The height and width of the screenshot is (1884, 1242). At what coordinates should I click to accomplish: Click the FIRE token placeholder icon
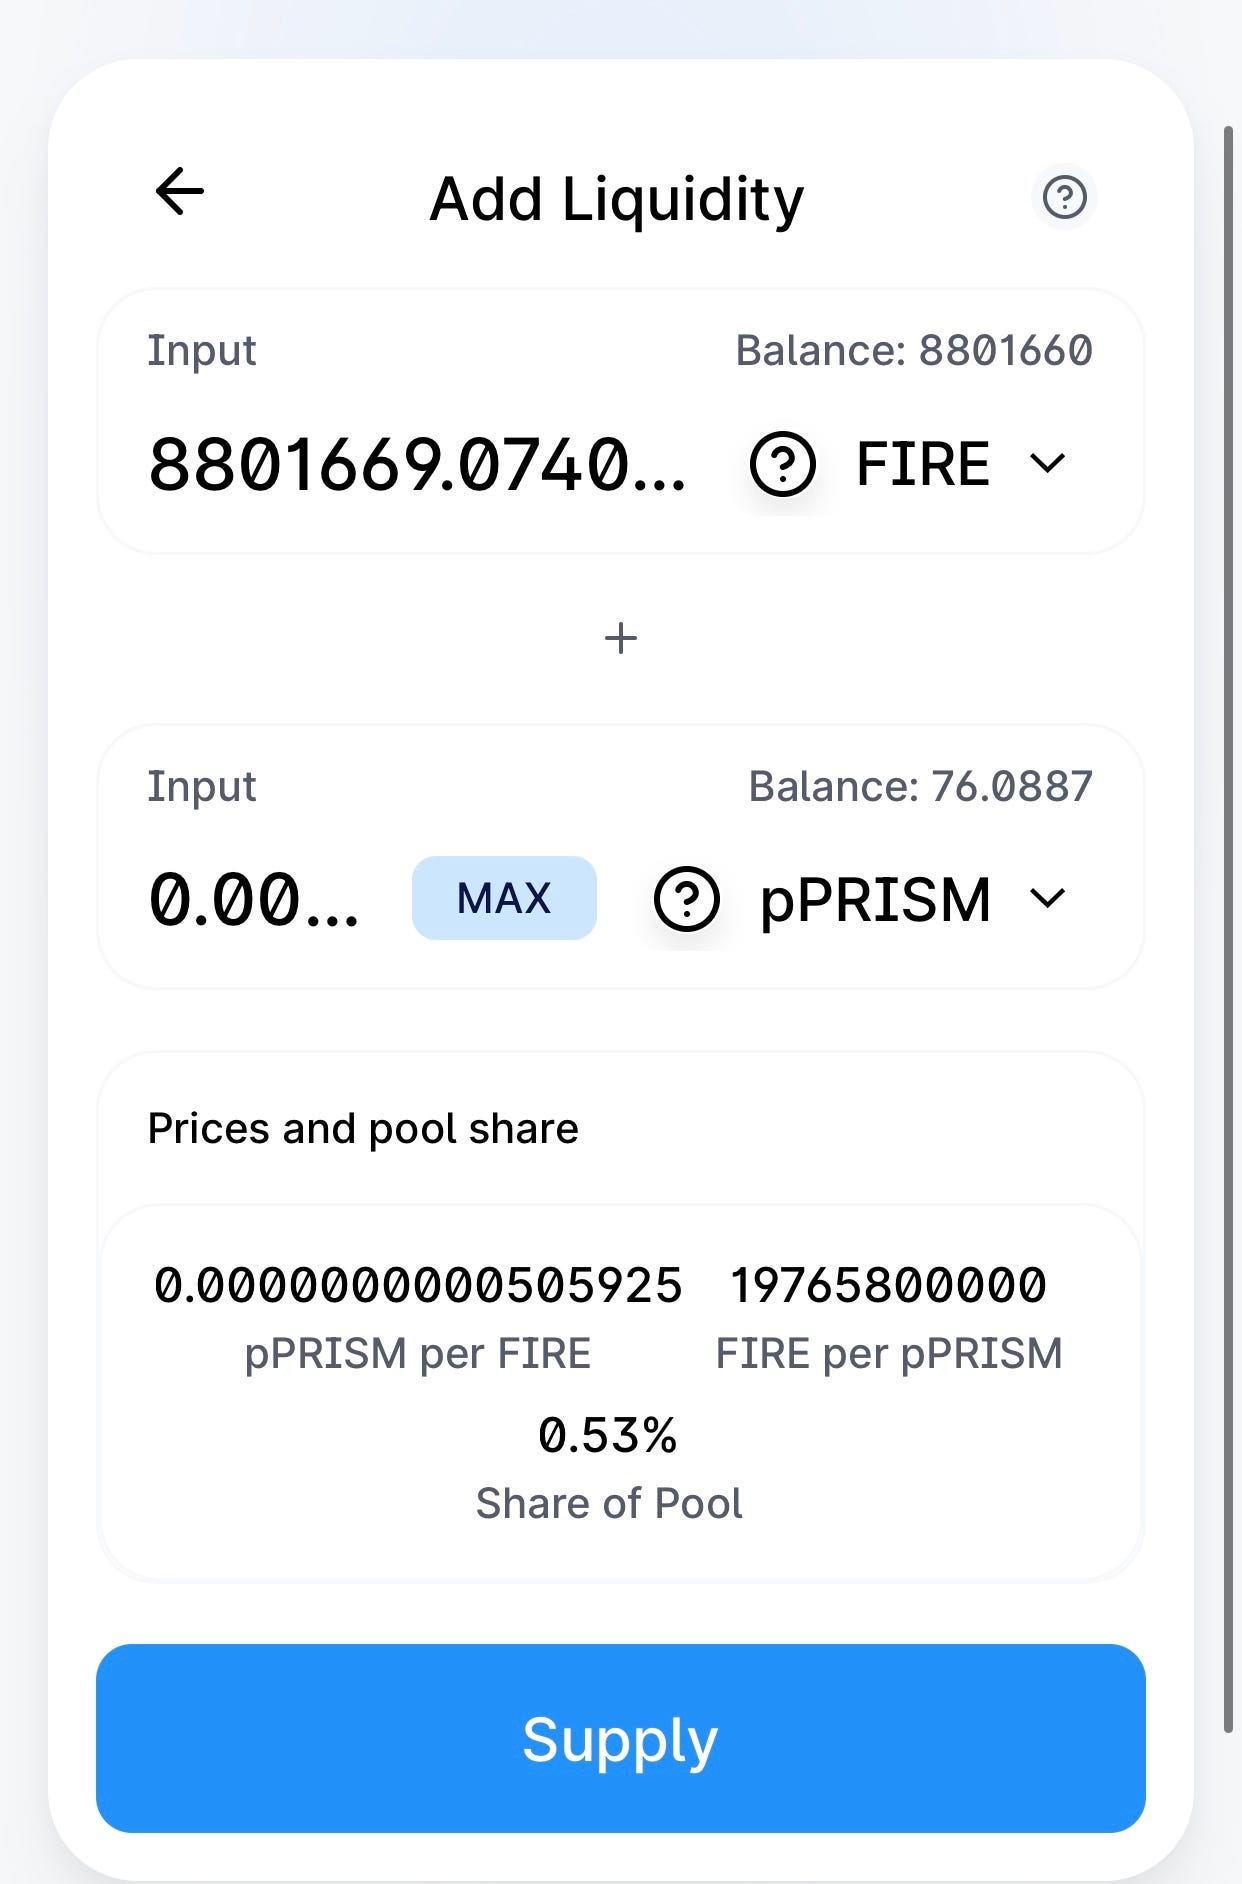point(783,464)
